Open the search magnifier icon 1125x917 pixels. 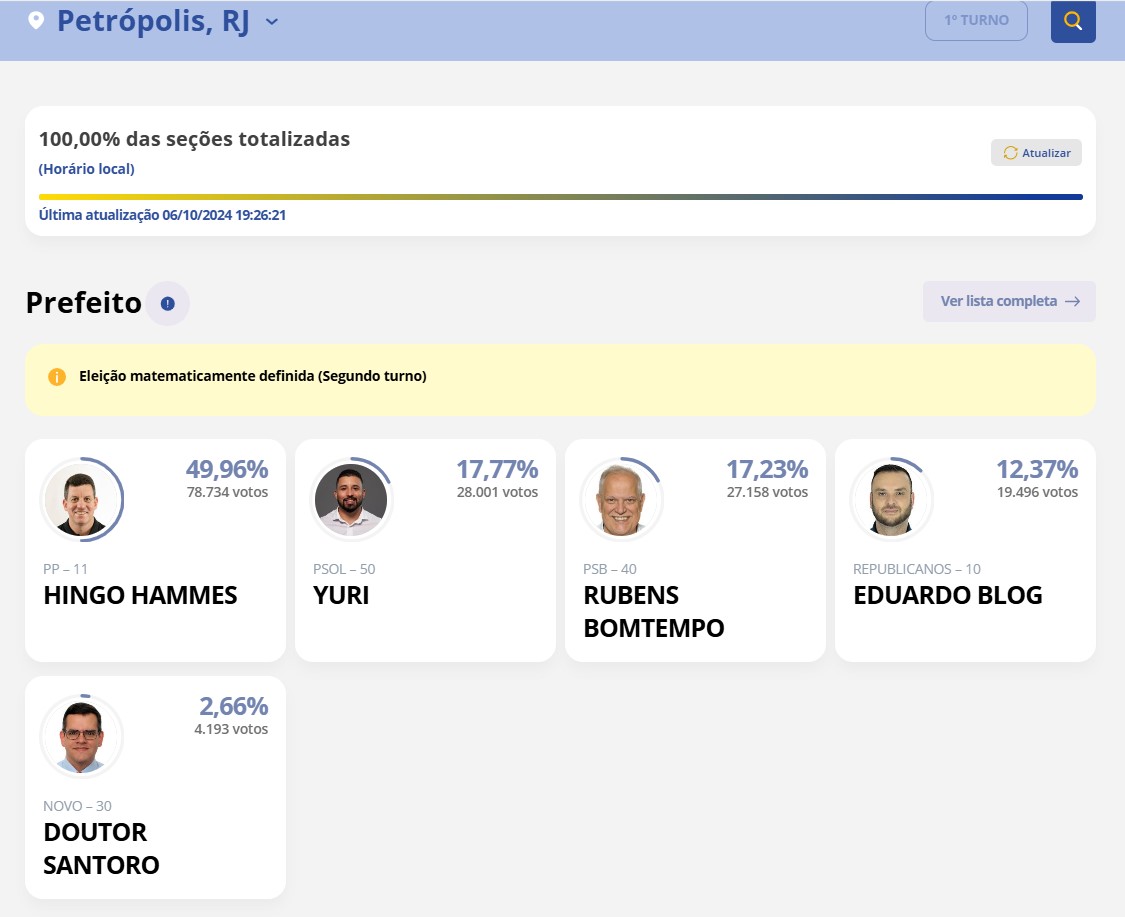click(1072, 20)
